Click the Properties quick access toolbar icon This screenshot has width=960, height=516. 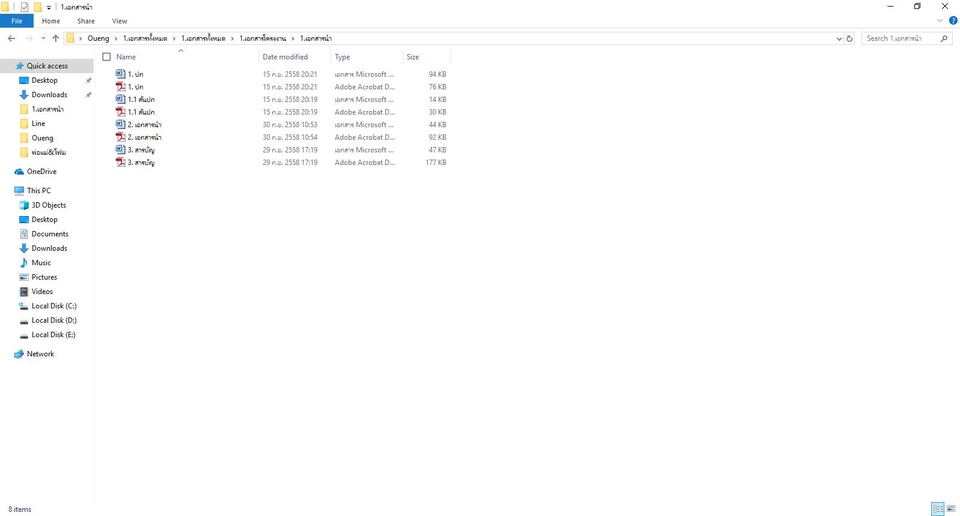pyautogui.click(x=24, y=7)
